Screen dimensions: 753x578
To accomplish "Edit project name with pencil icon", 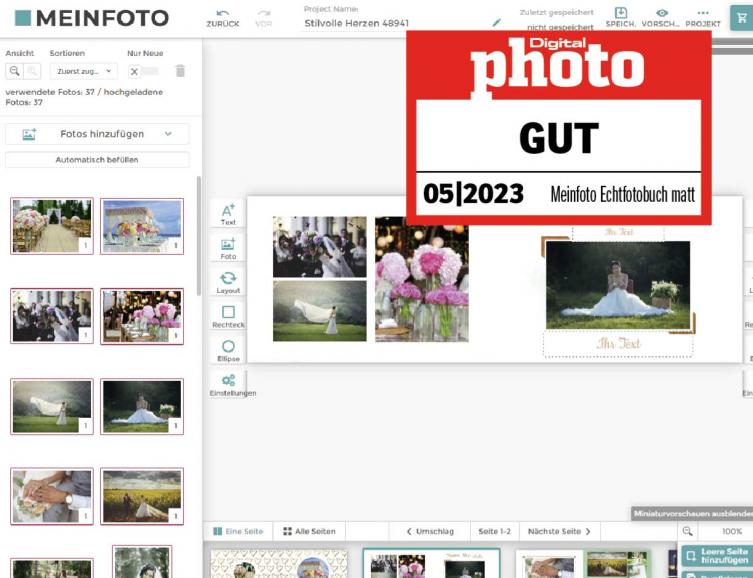I will click(497, 23).
